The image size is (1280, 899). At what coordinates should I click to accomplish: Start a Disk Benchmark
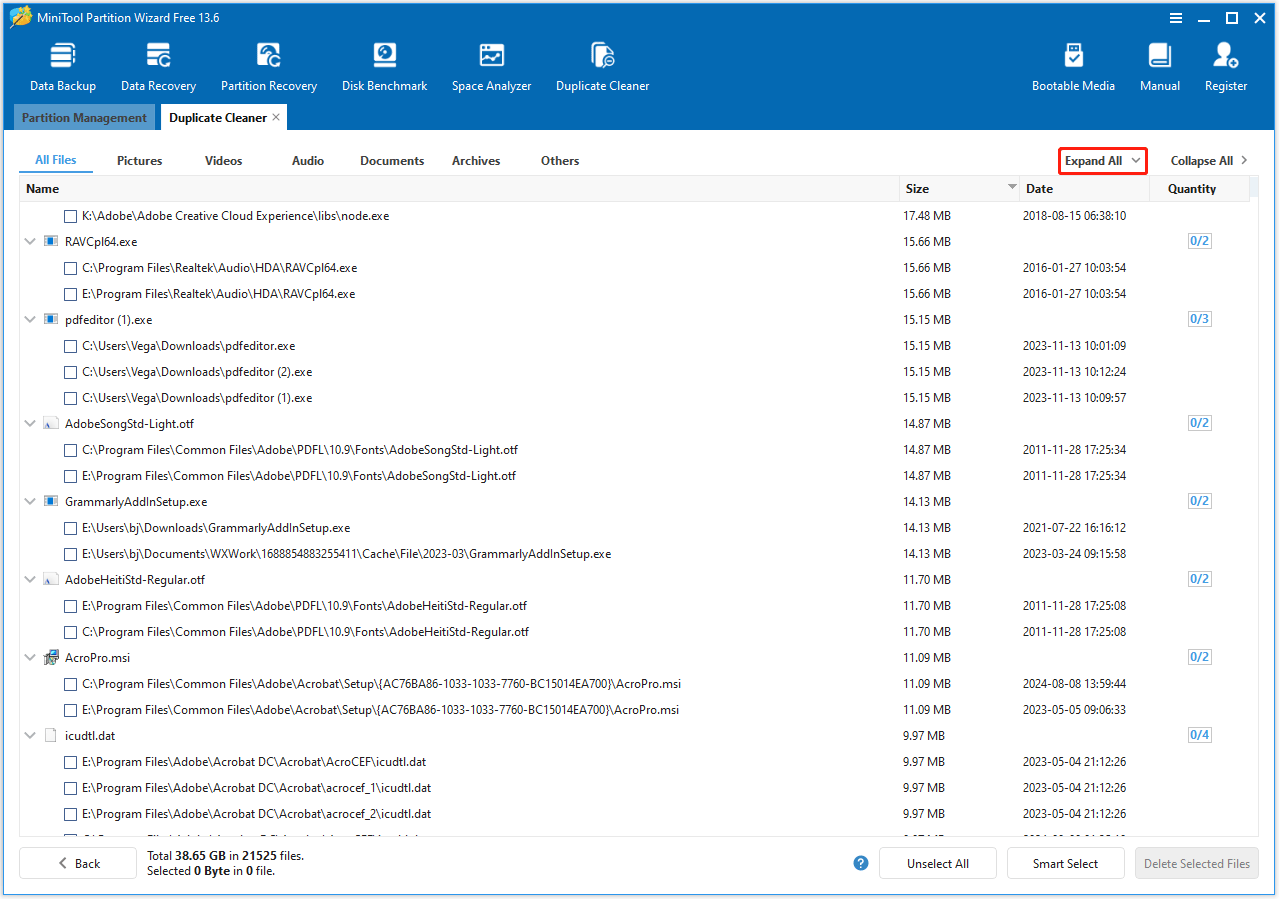click(384, 64)
